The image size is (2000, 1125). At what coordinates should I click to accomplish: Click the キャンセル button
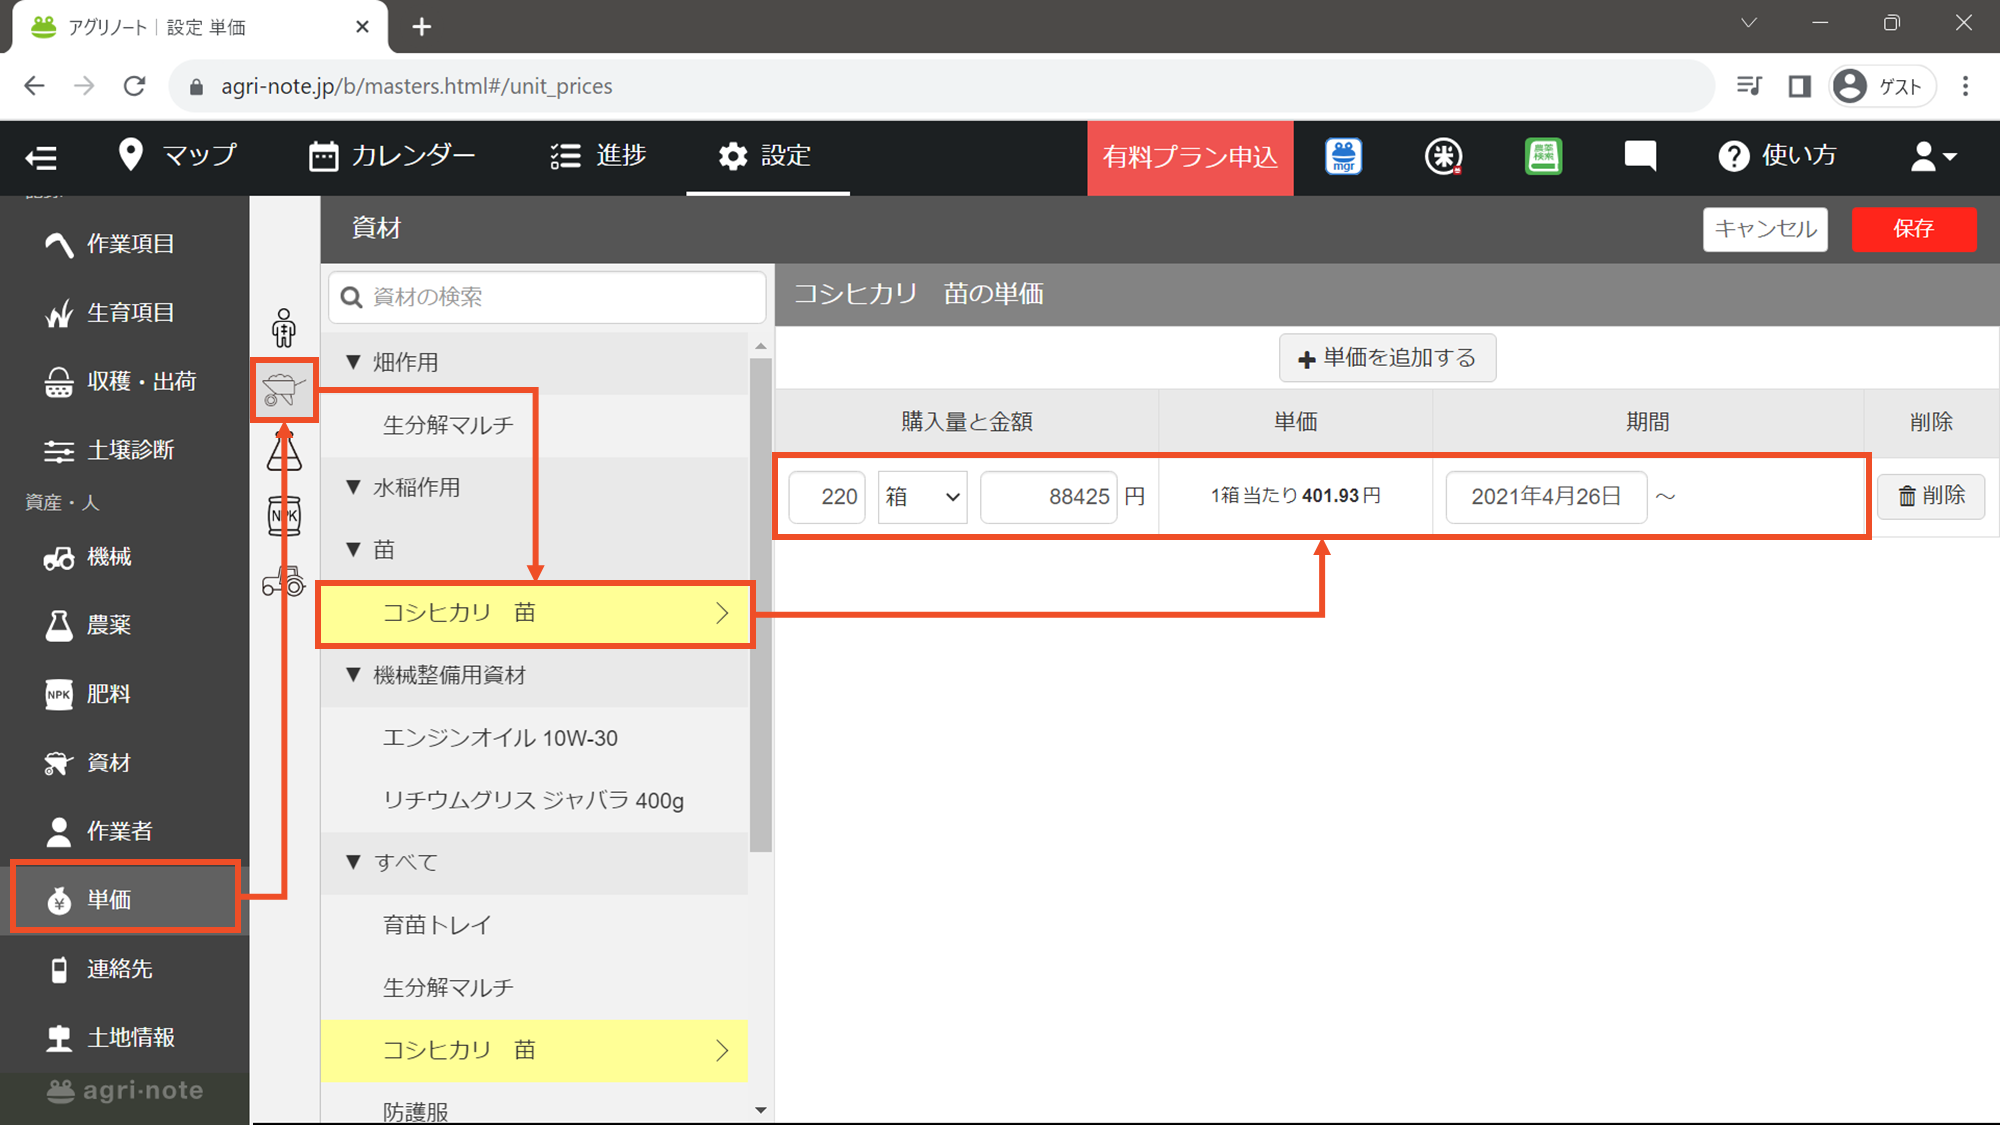coord(1765,229)
